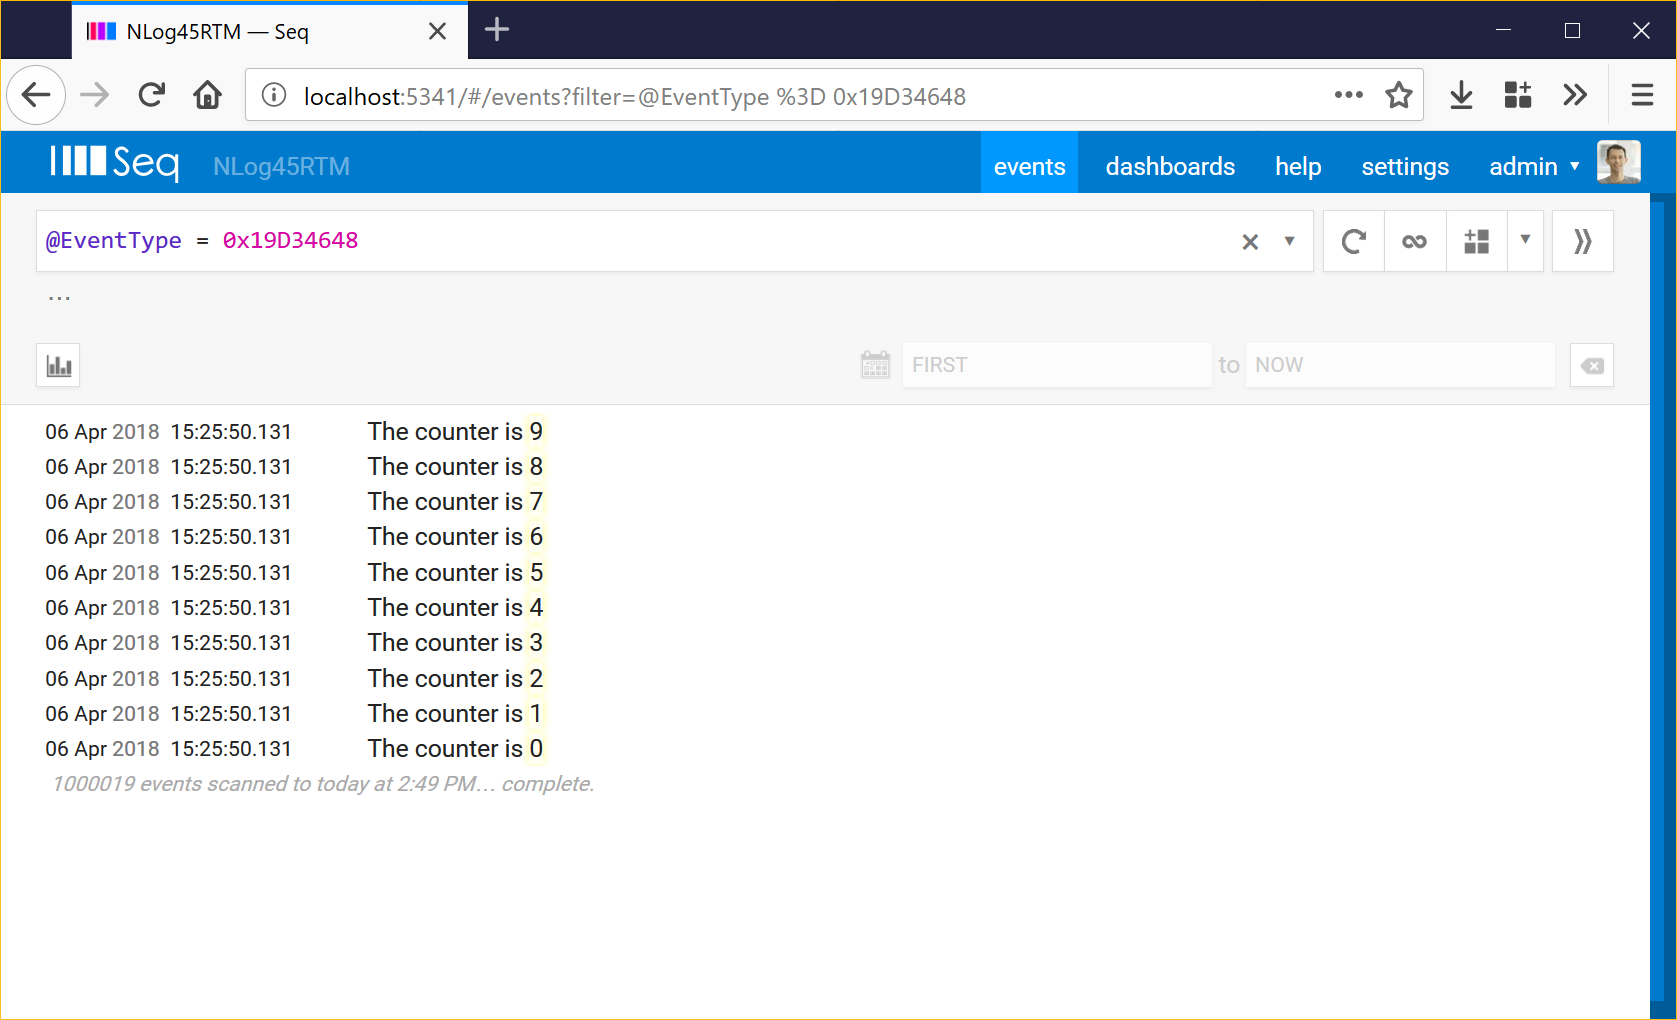Open the dashboards section

pos(1170,166)
